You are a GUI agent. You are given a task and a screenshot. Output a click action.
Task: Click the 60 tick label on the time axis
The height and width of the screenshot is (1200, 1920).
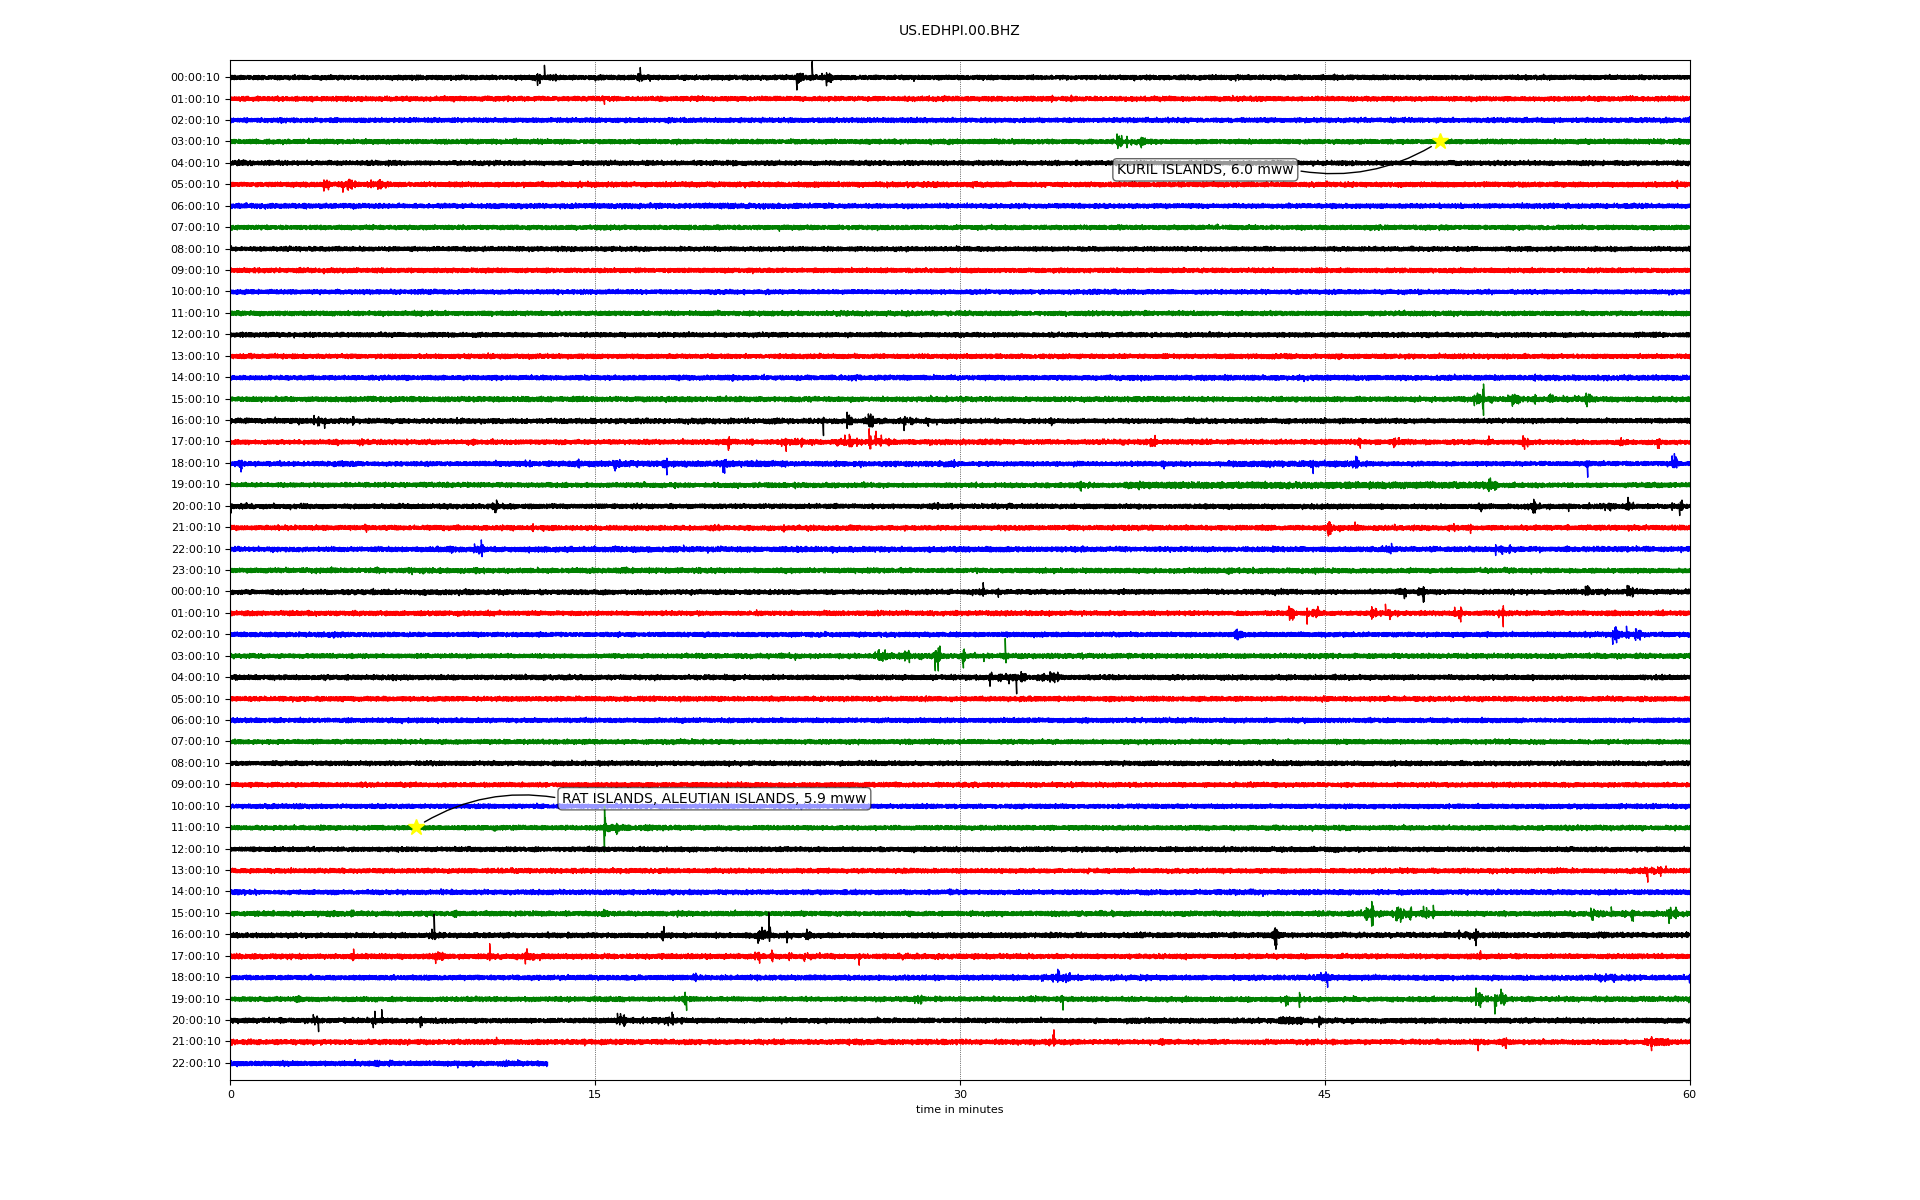pyautogui.click(x=1689, y=1094)
